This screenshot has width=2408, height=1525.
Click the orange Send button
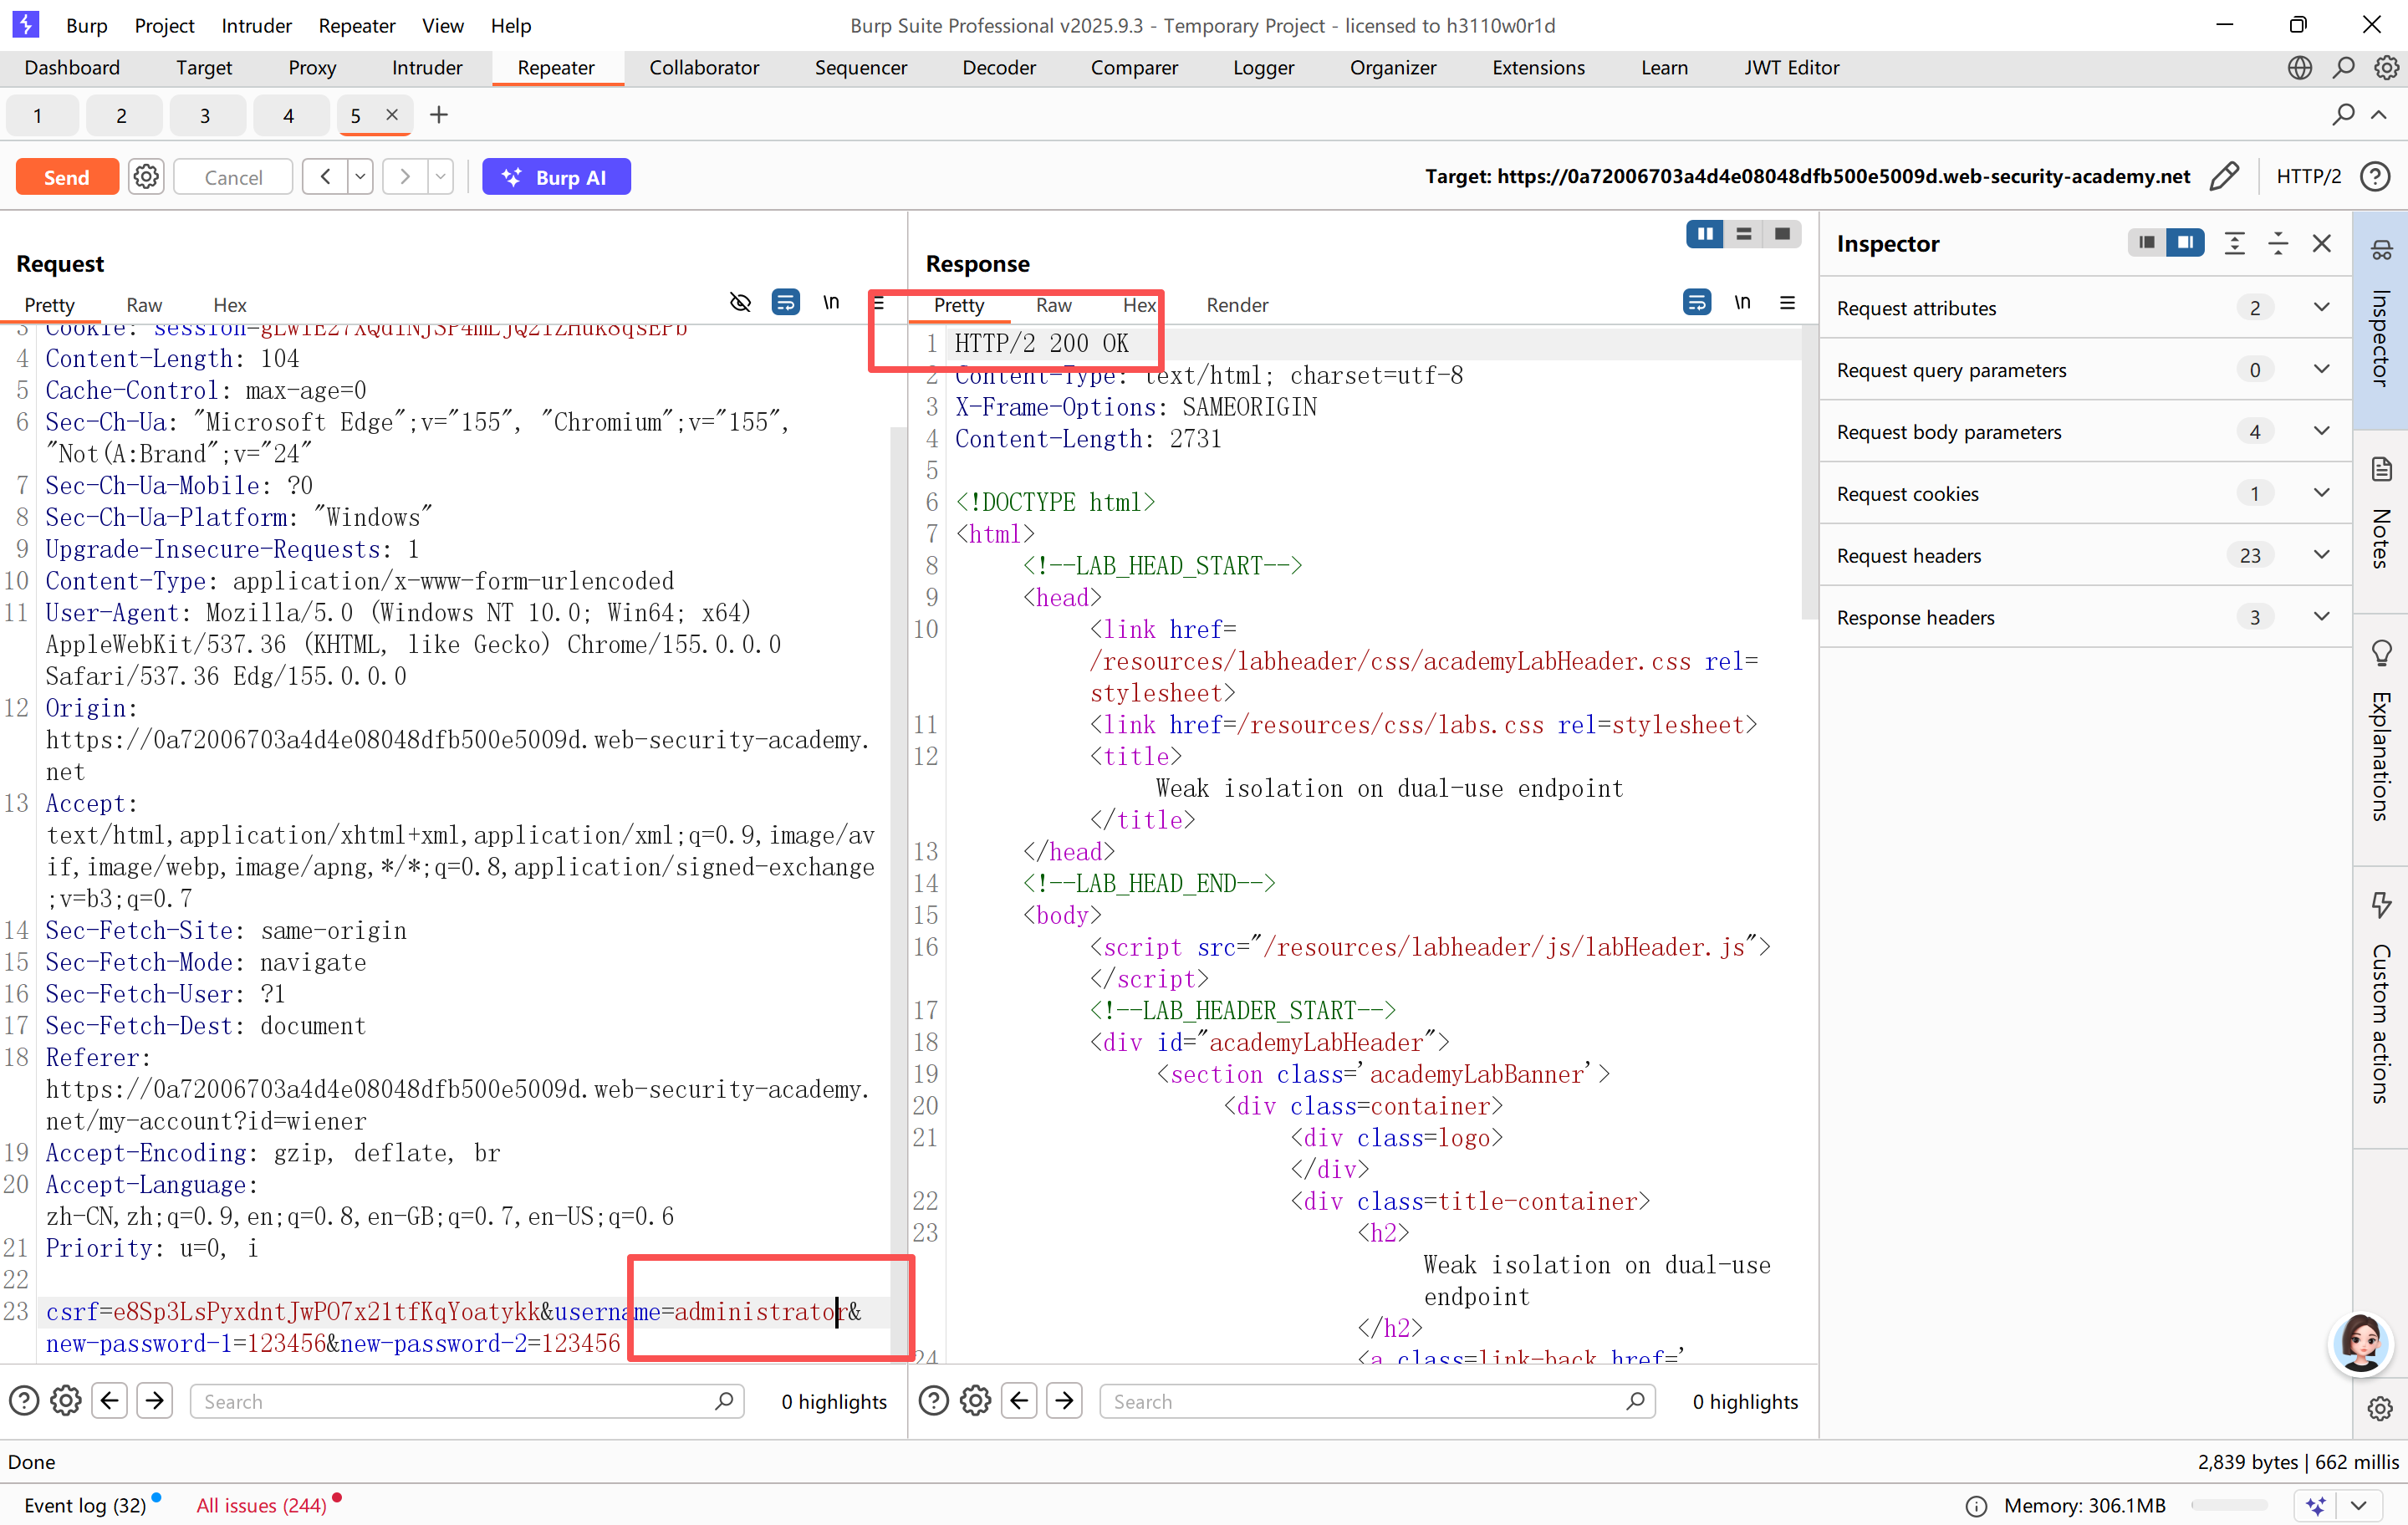pyautogui.click(x=67, y=177)
